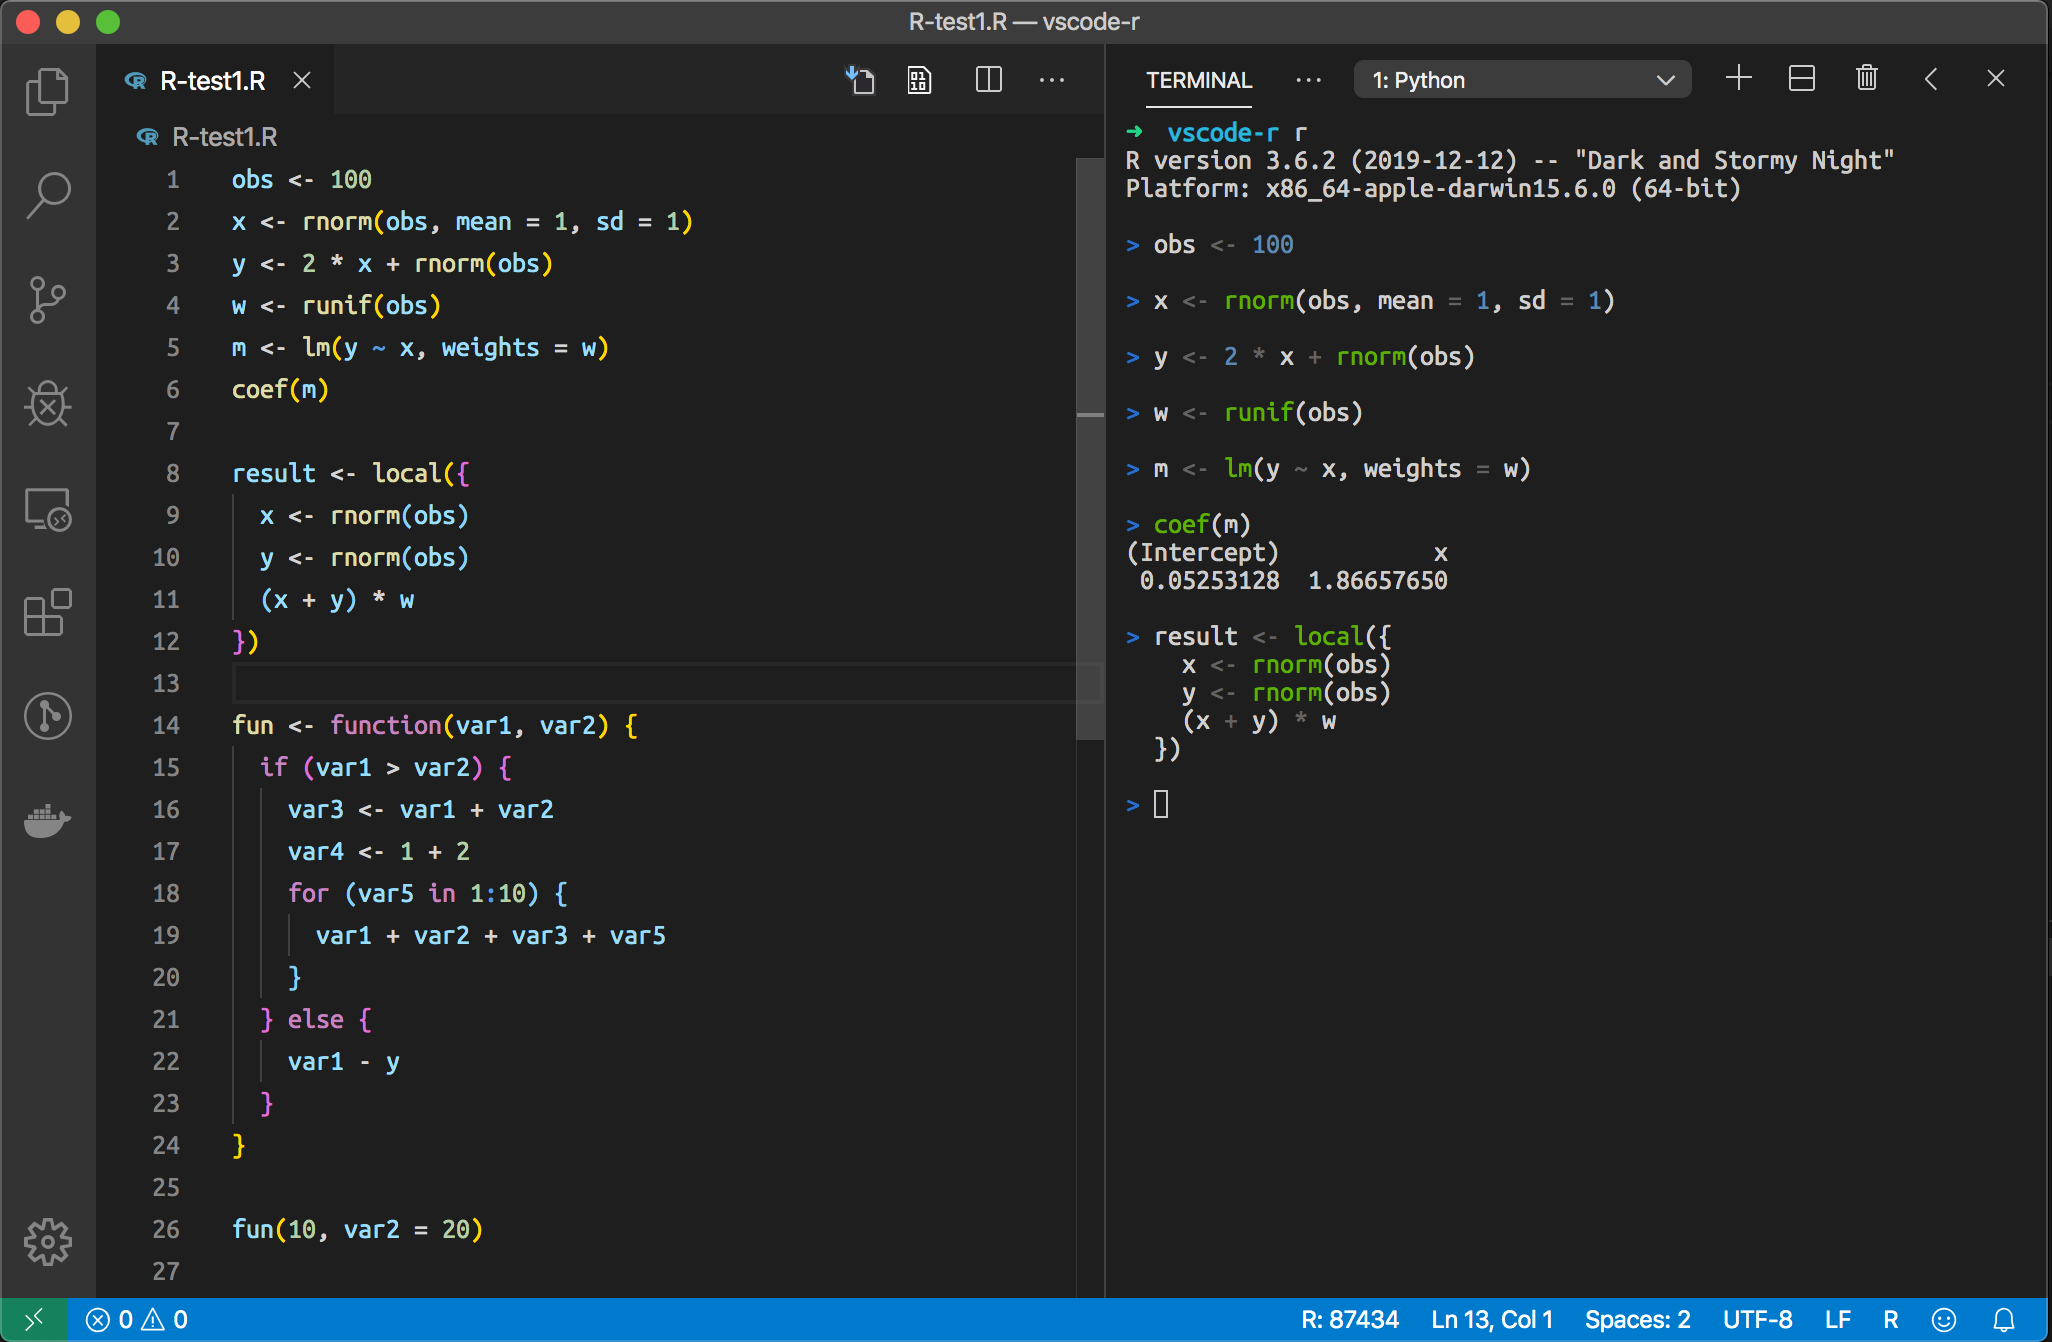Open the Search view icon
The height and width of the screenshot is (1342, 2052).
coord(47,195)
